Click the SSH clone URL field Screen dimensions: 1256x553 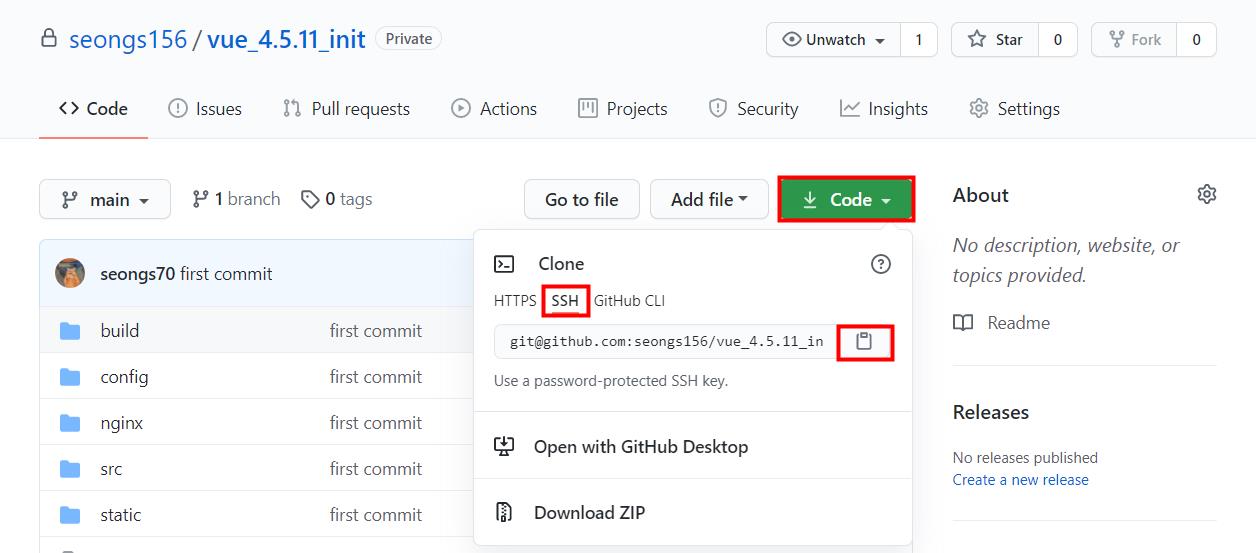point(666,342)
